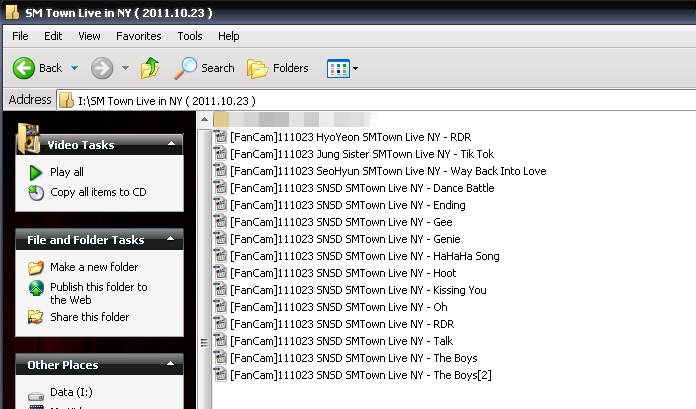Image resolution: width=696 pixels, height=409 pixels.
Task: Click video icon of HyoYeon RDR file
Action: point(220,136)
